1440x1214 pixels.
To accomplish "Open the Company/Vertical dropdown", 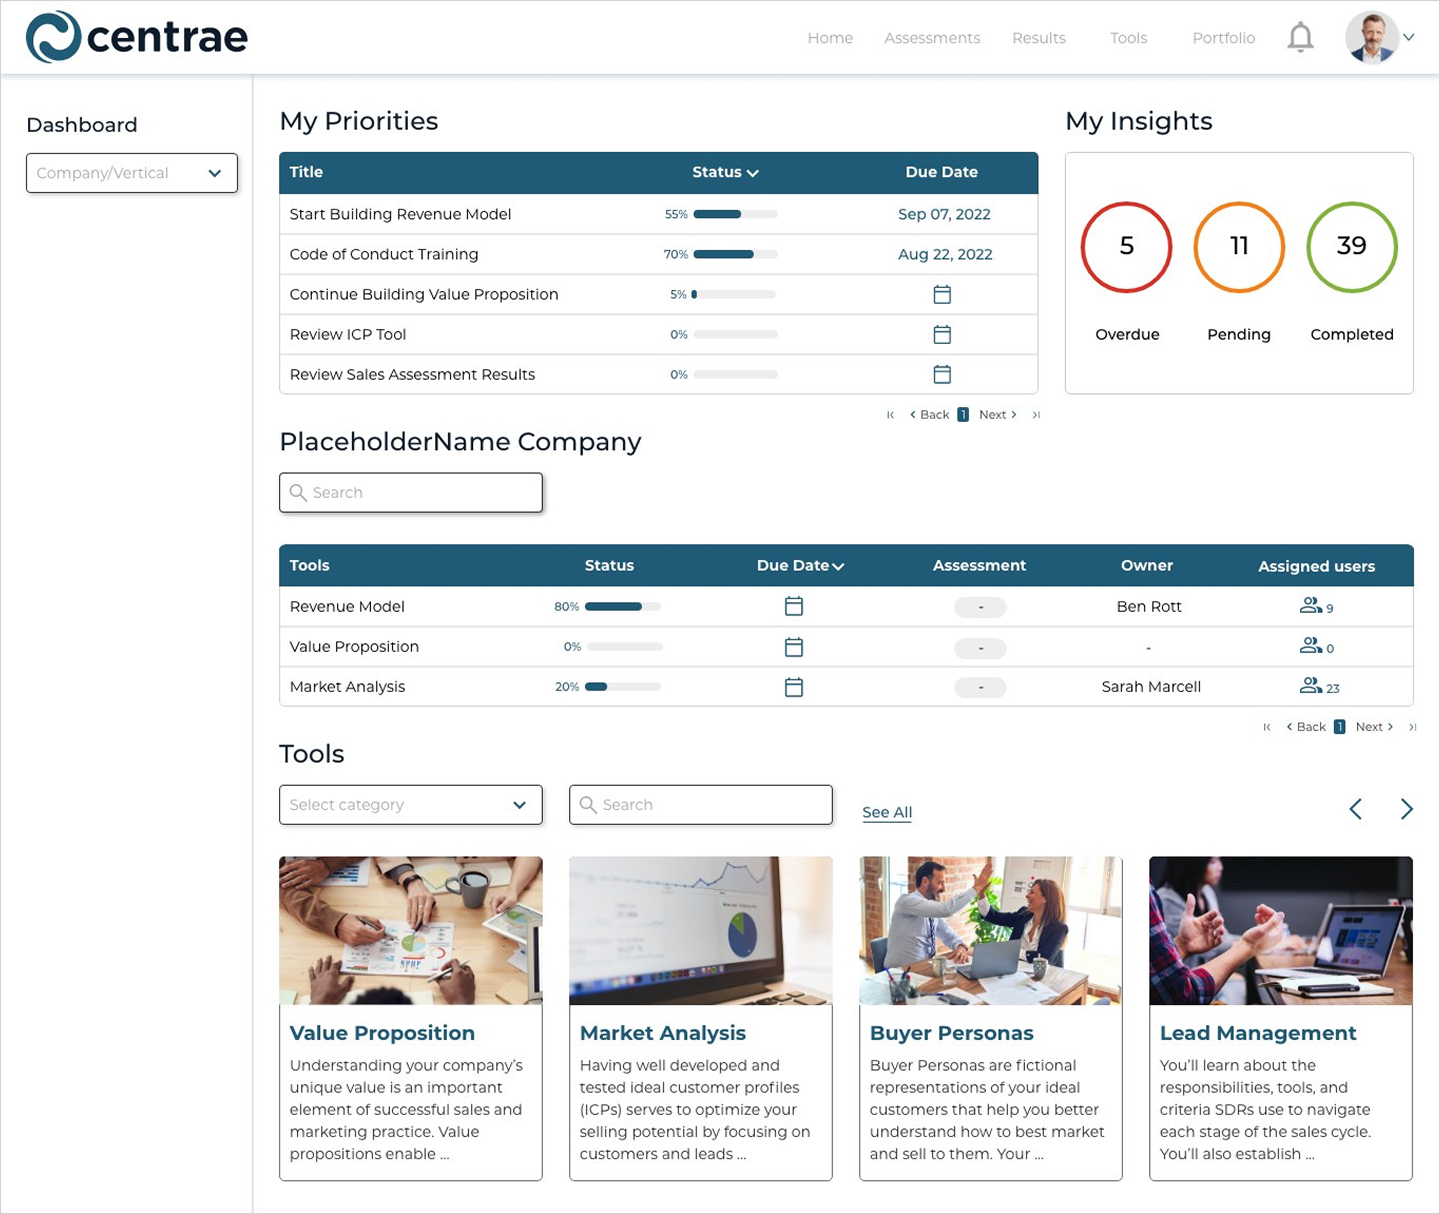I will [x=132, y=173].
